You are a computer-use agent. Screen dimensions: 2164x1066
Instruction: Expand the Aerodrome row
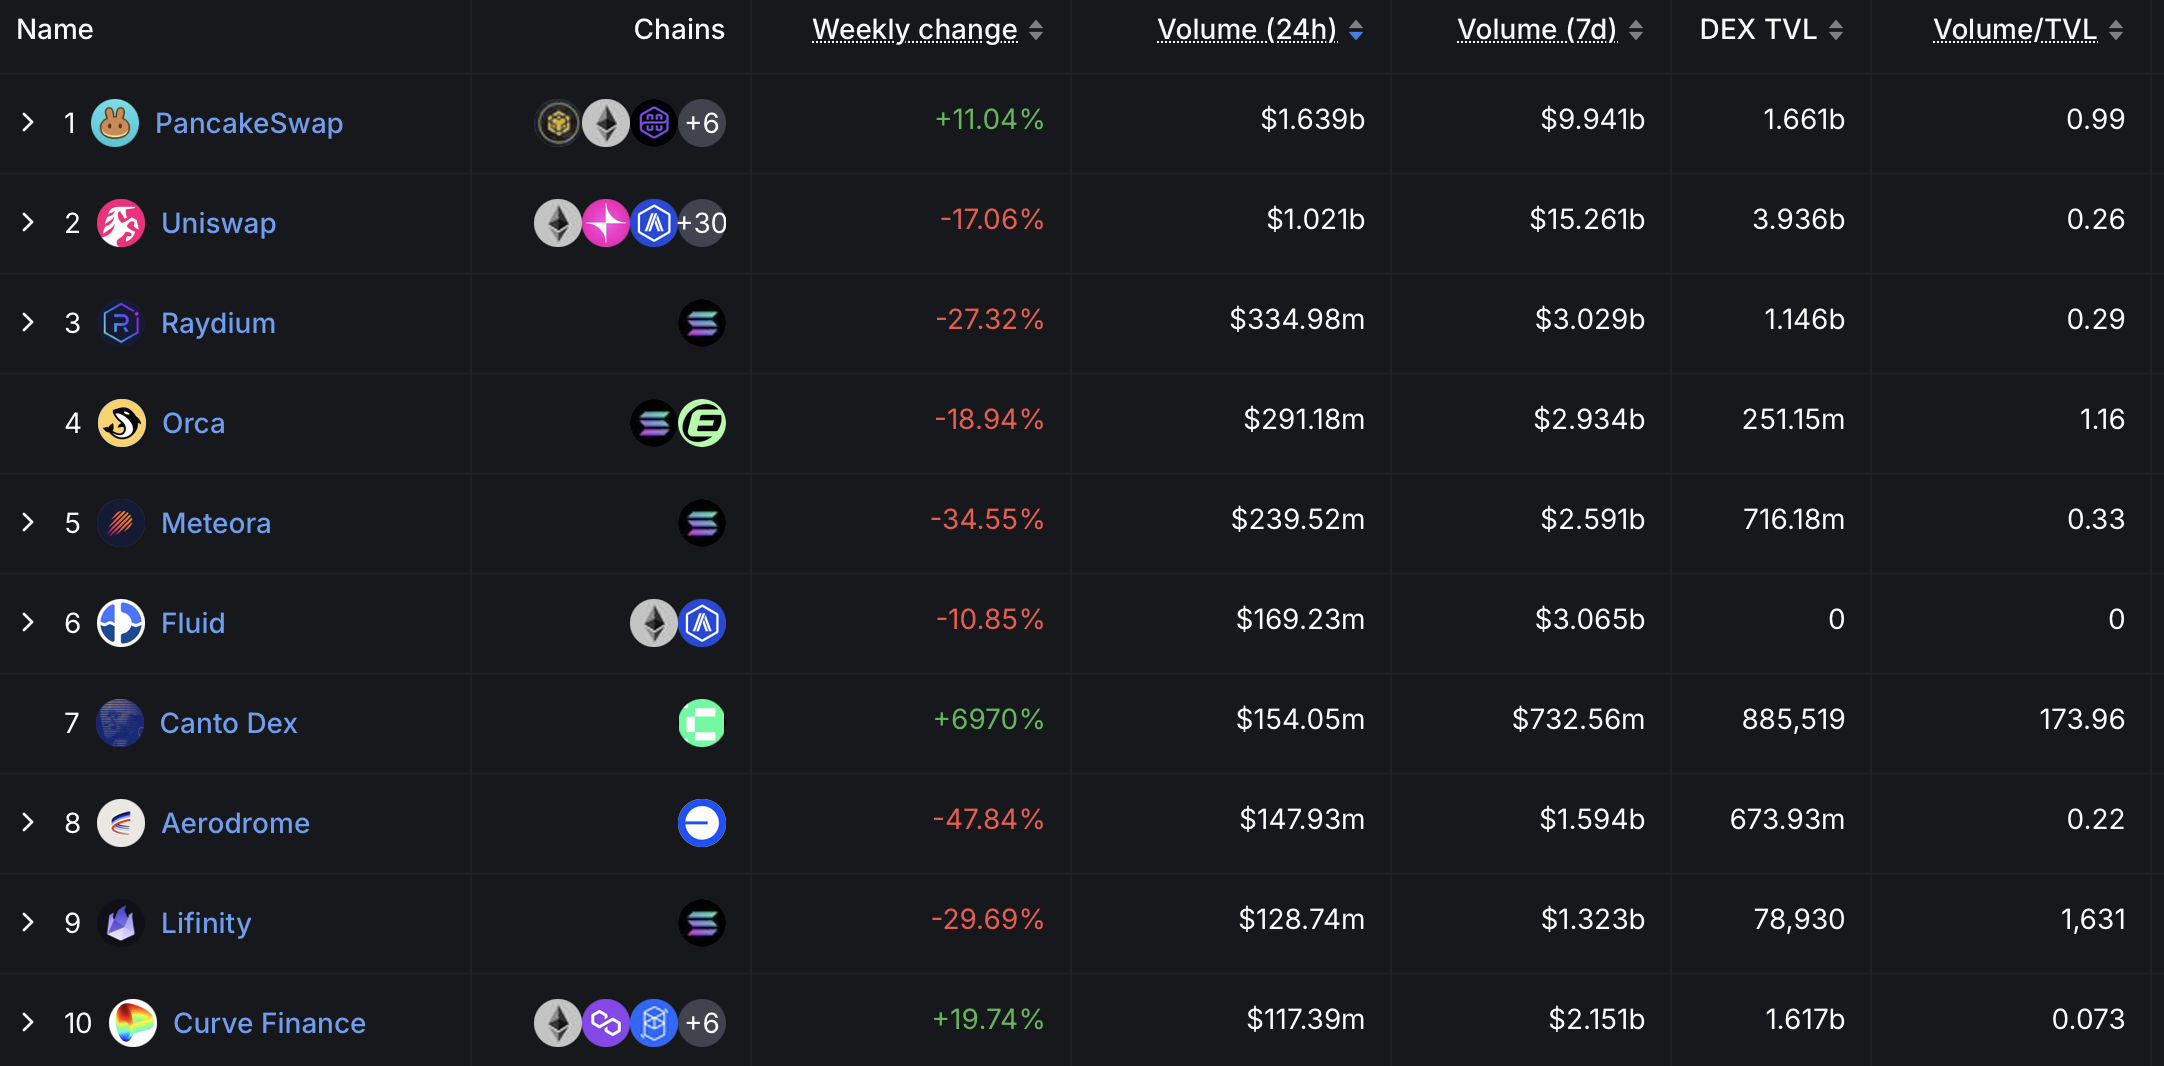point(28,822)
